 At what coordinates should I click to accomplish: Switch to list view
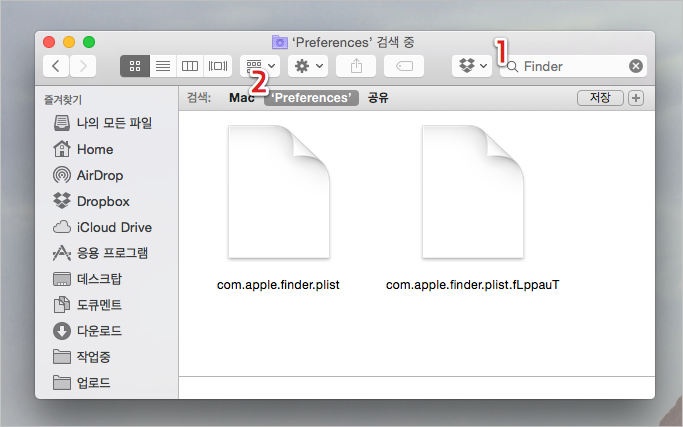(x=163, y=66)
